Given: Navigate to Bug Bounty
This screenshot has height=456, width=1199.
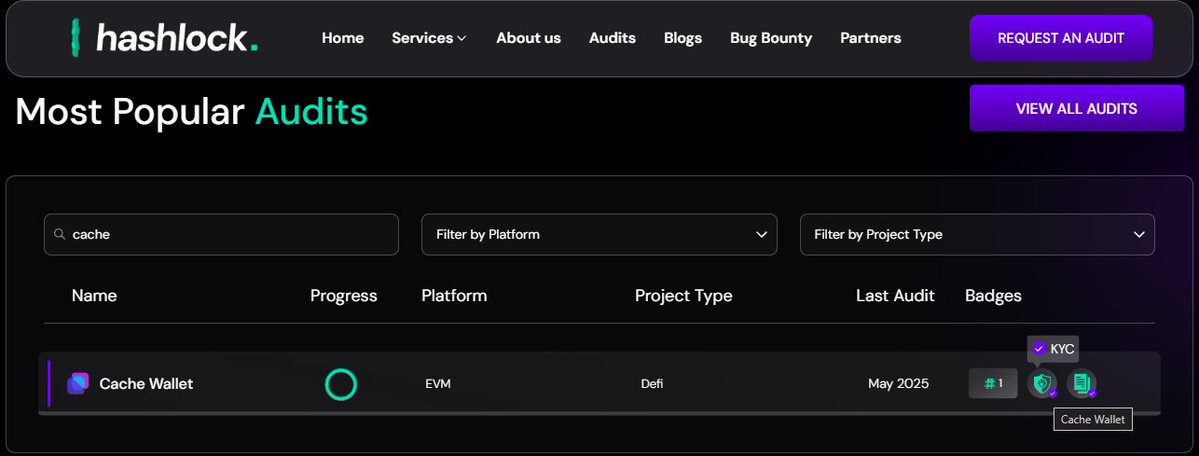Looking at the screenshot, I should pyautogui.click(x=771, y=37).
